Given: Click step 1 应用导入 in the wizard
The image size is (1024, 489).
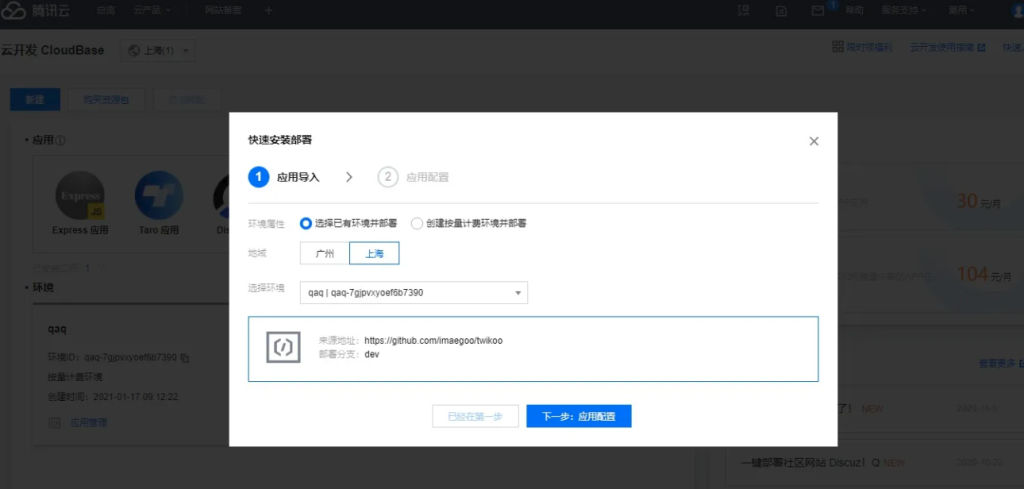Looking at the screenshot, I should (285, 177).
